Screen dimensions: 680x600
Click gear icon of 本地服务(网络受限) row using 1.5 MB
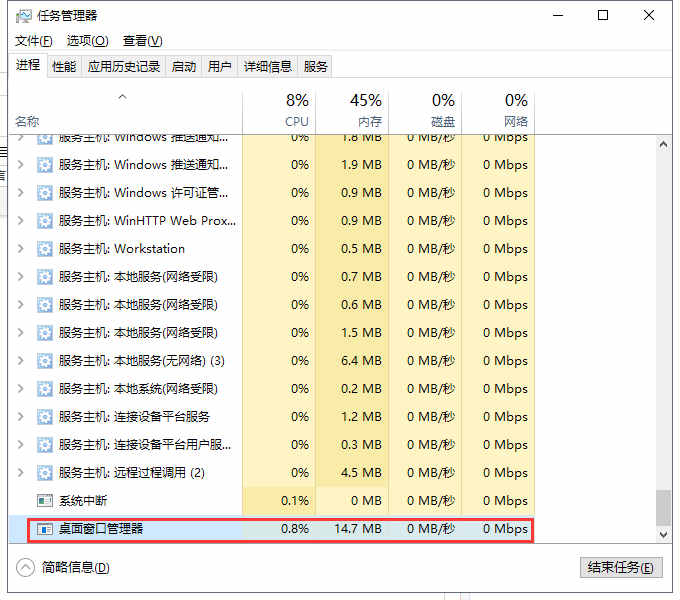(x=45, y=333)
